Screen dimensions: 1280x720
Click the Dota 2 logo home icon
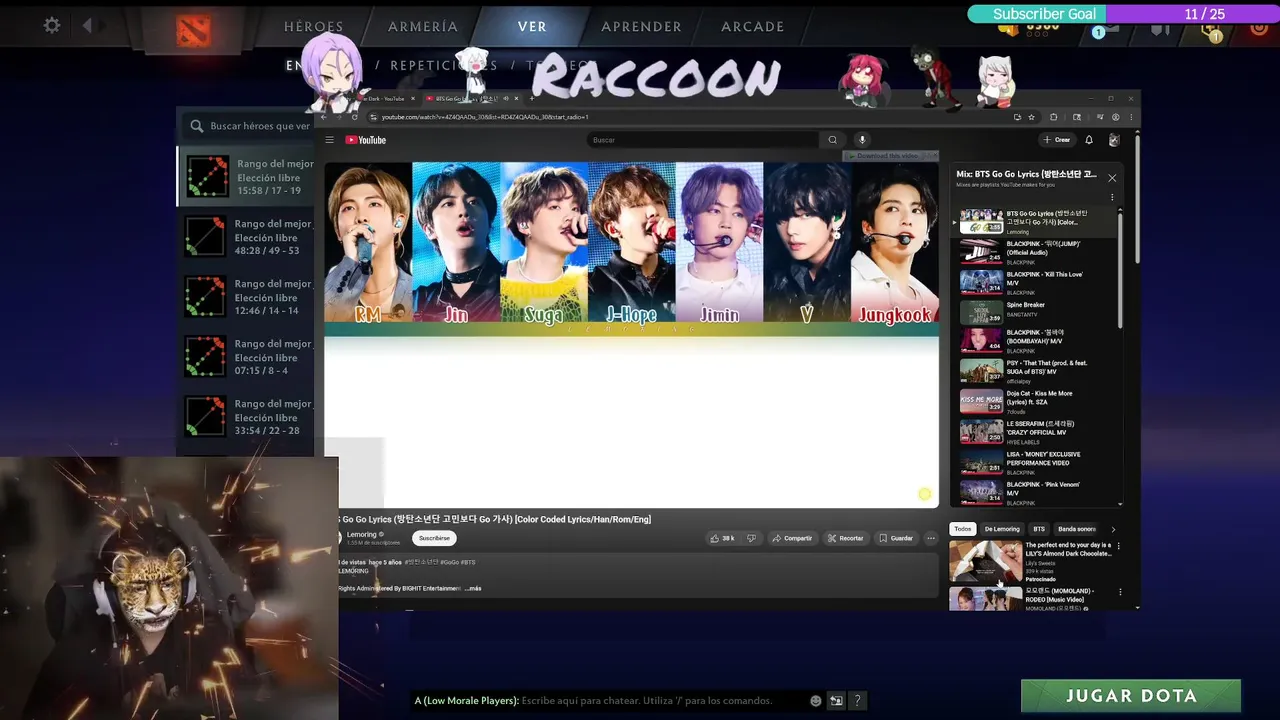[x=194, y=30]
